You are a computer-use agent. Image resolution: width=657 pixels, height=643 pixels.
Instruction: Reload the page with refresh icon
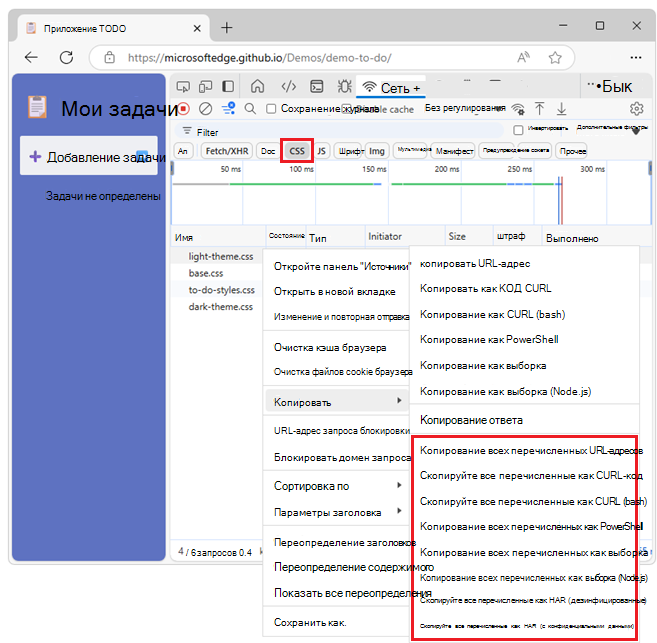[x=66, y=57]
